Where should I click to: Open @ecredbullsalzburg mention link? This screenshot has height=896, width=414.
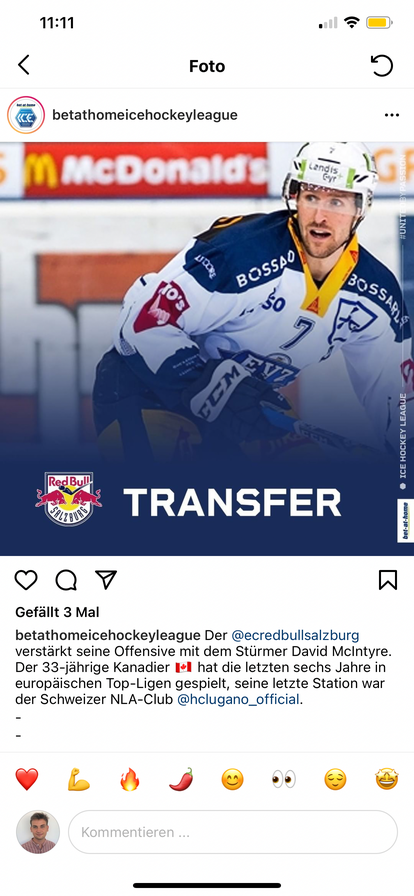pyautogui.click(x=295, y=635)
